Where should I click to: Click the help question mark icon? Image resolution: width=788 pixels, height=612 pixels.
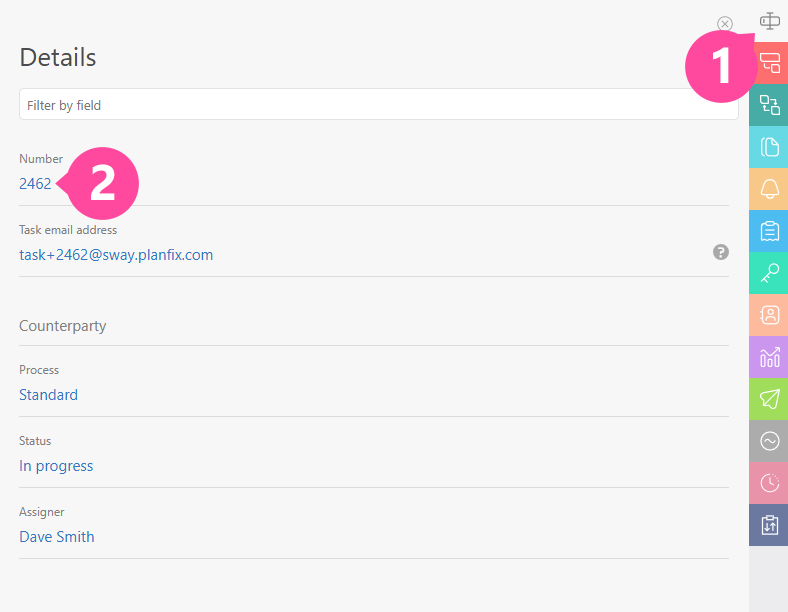tap(721, 253)
